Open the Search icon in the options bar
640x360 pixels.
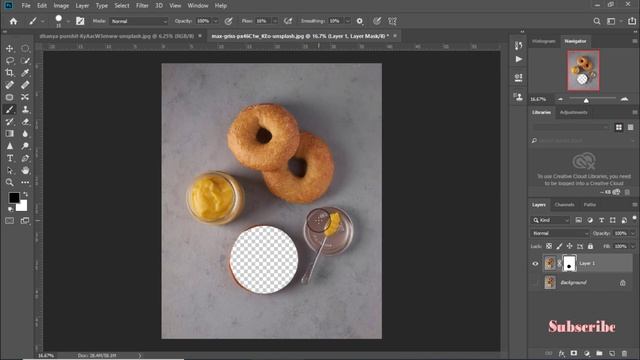[597, 21]
